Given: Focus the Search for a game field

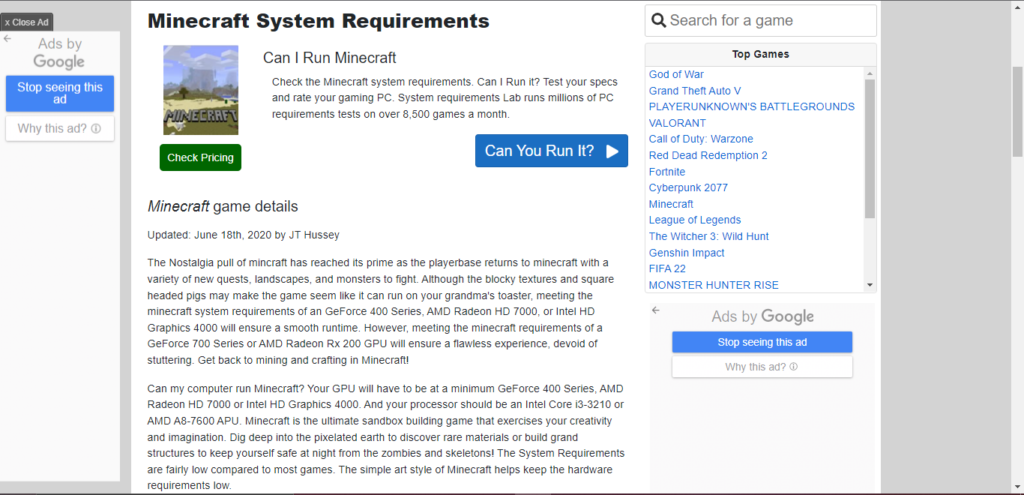Looking at the screenshot, I should tap(761, 21).
